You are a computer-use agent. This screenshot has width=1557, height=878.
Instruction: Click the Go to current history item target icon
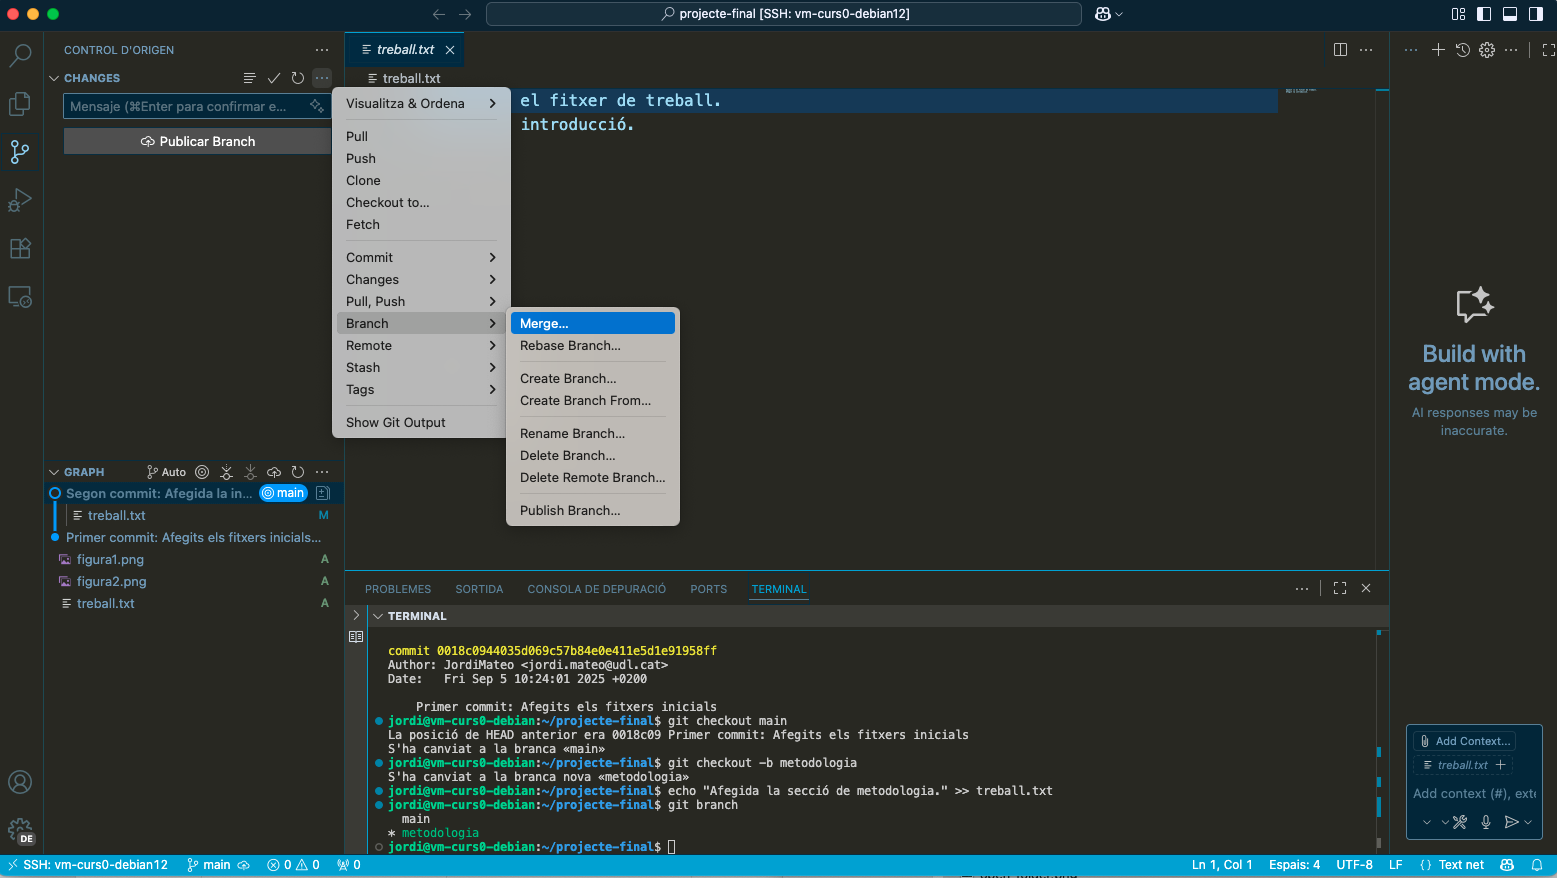(x=202, y=472)
